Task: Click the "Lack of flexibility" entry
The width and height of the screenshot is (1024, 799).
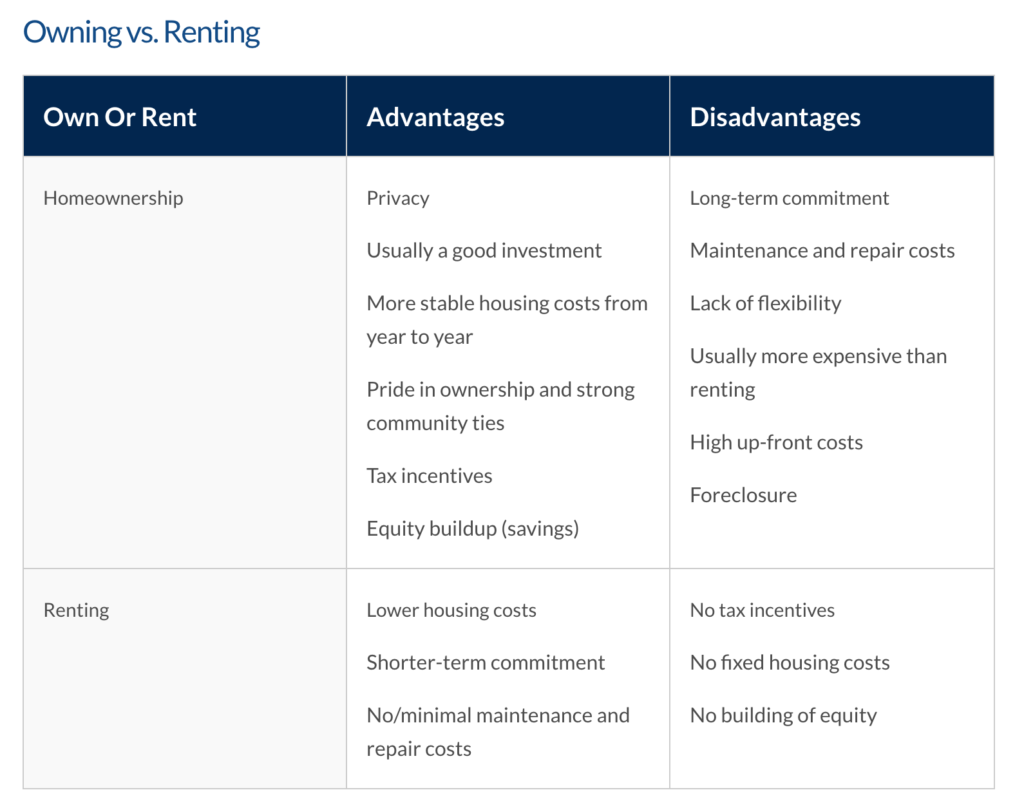Action: pyautogui.click(x=765, y=303)
